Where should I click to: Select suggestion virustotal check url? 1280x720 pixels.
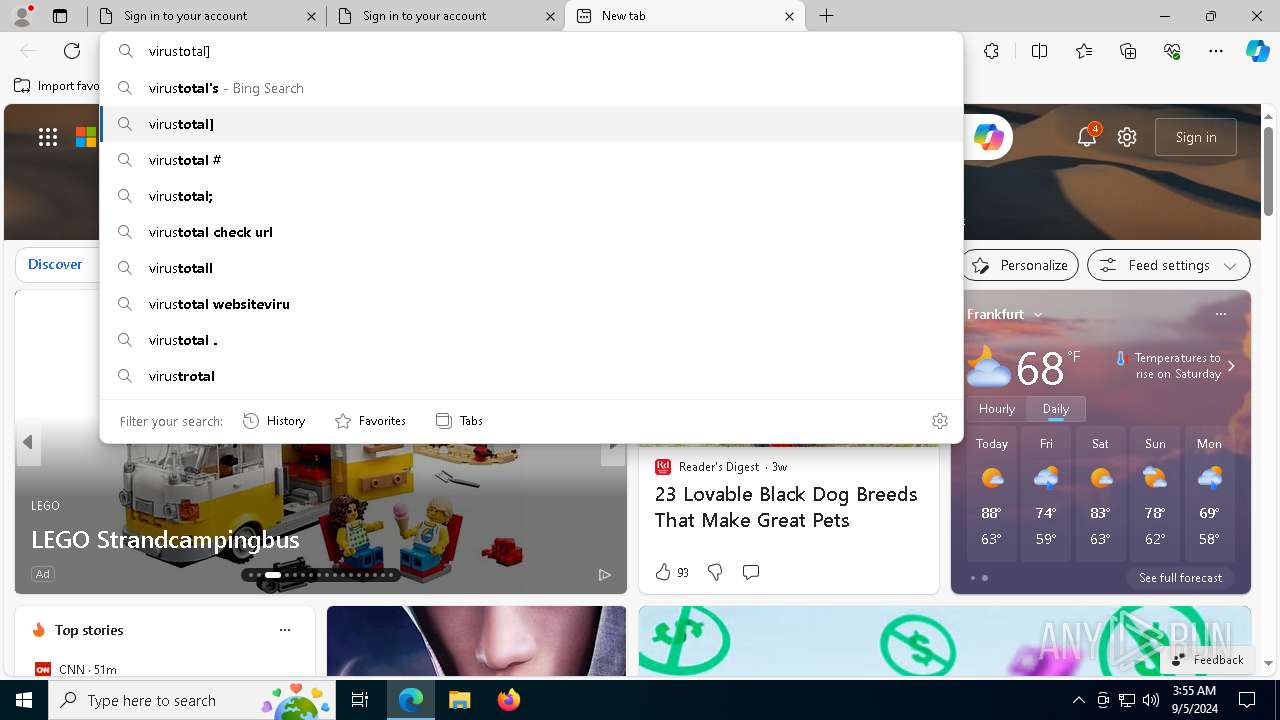(x=532, y=232)
